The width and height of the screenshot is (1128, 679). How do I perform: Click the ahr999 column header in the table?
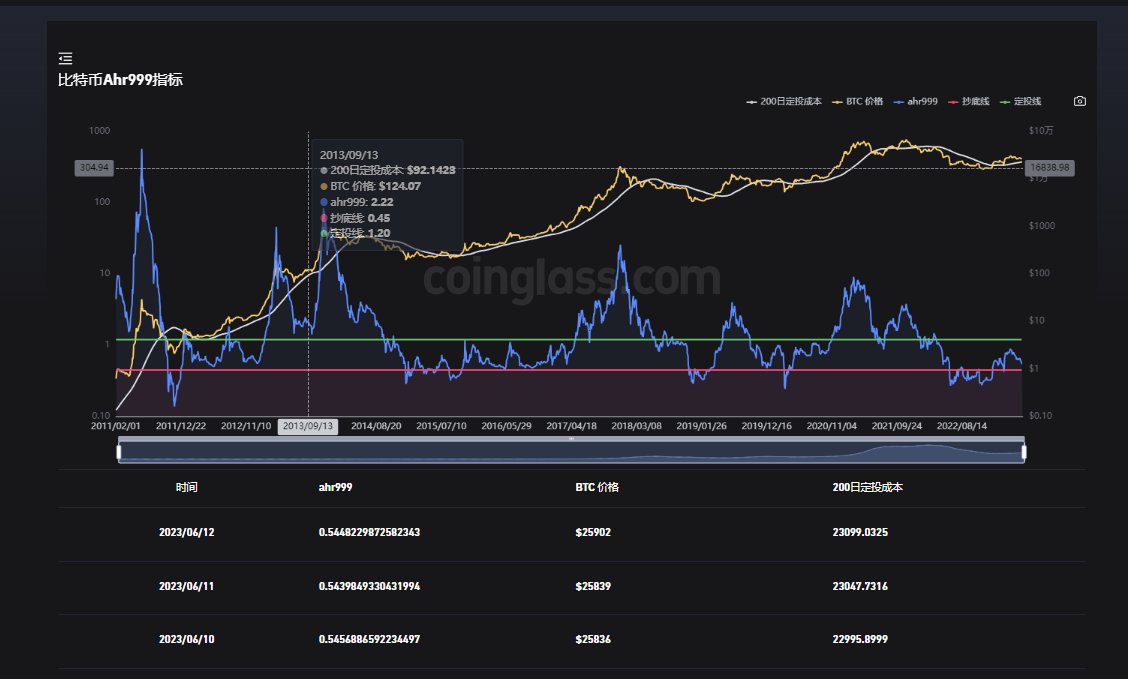335,488
